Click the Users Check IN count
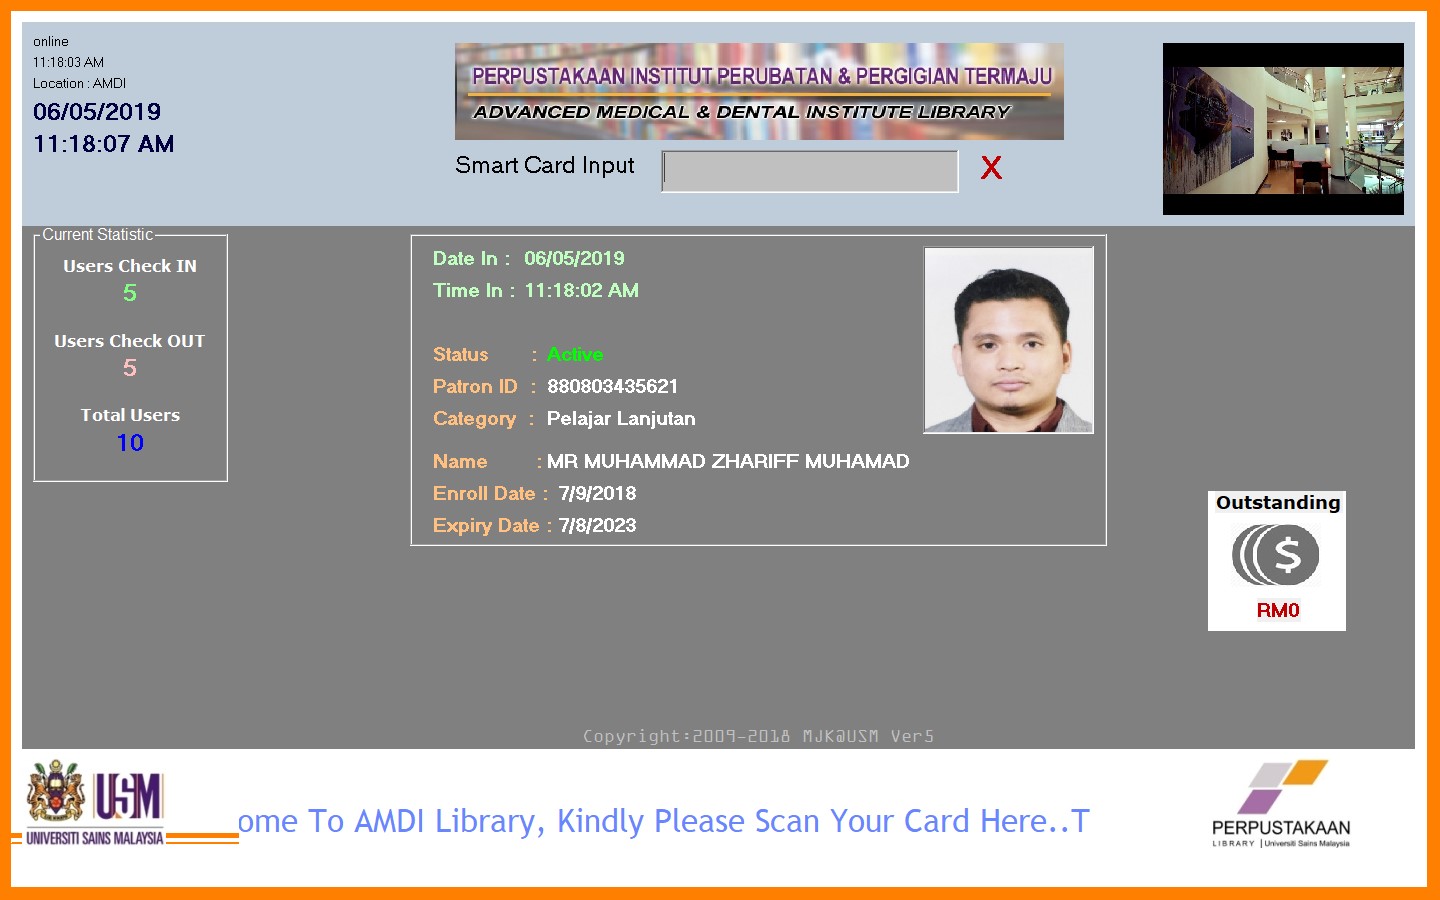This screenshot has width=1440, height=900. coord(130,293)
